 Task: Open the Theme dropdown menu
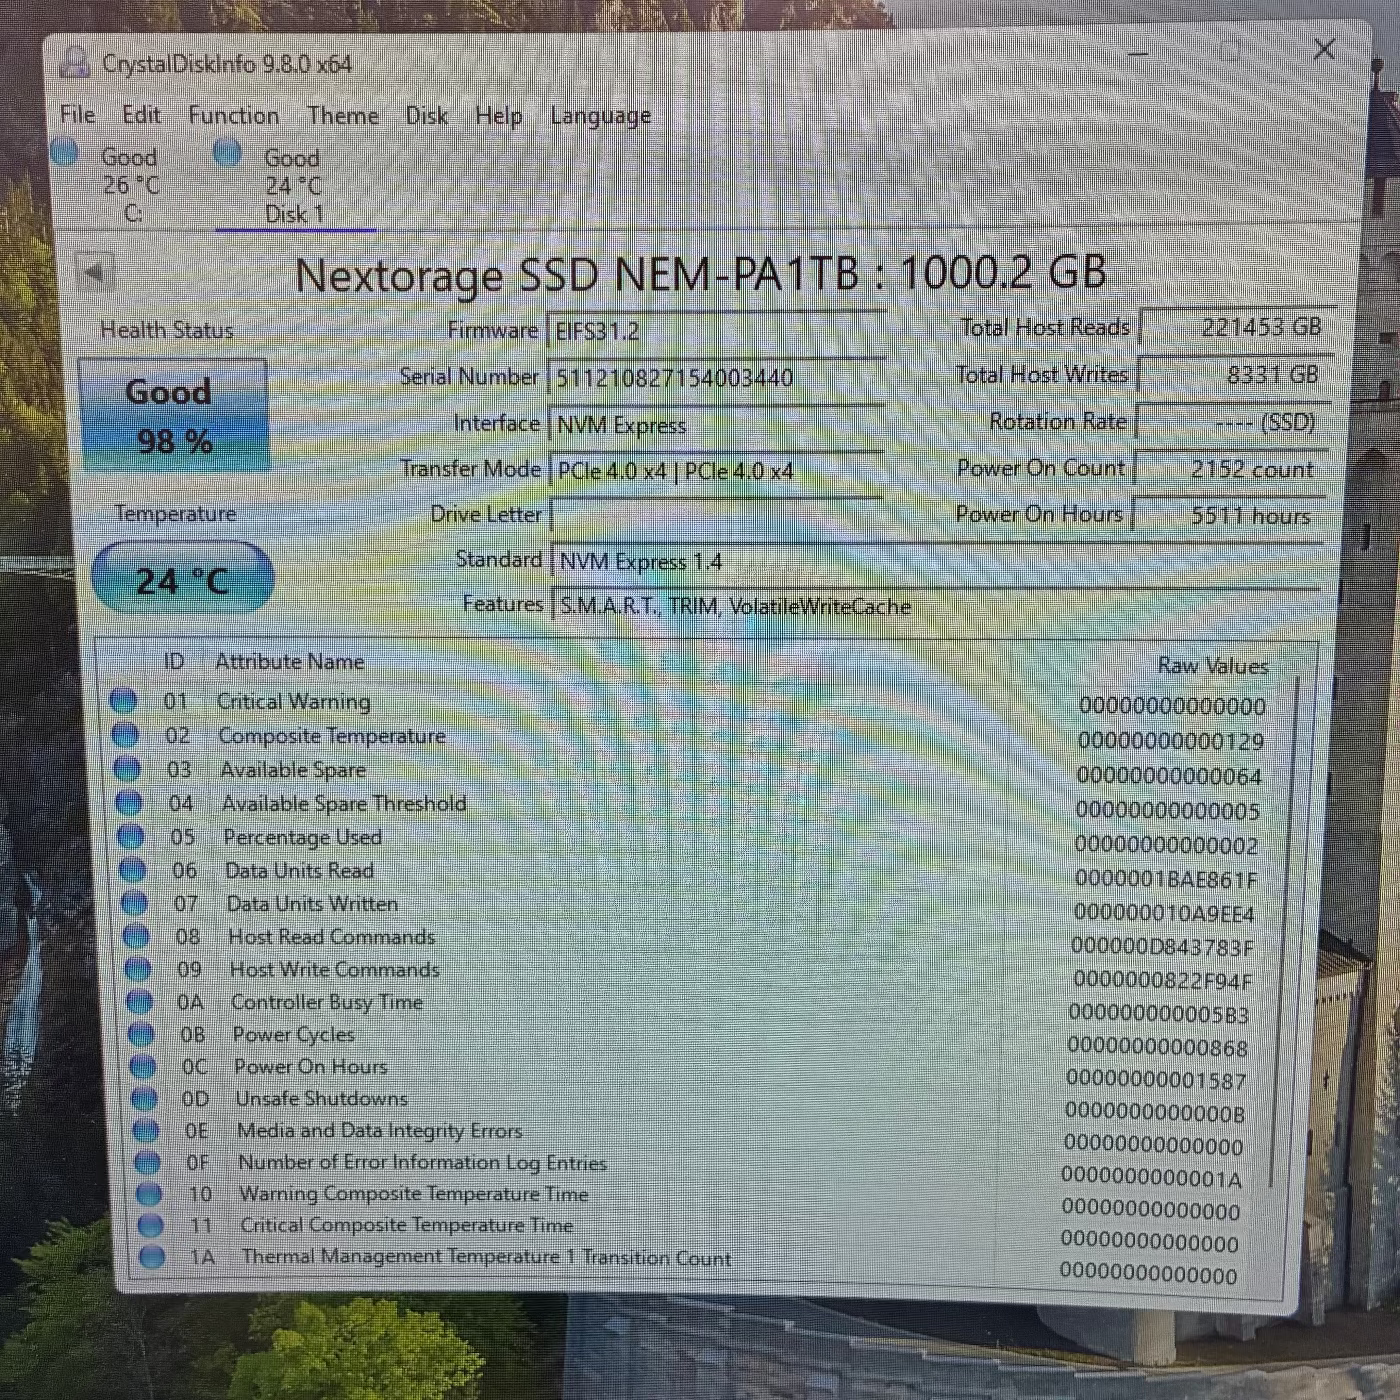[x=342, y=116]
